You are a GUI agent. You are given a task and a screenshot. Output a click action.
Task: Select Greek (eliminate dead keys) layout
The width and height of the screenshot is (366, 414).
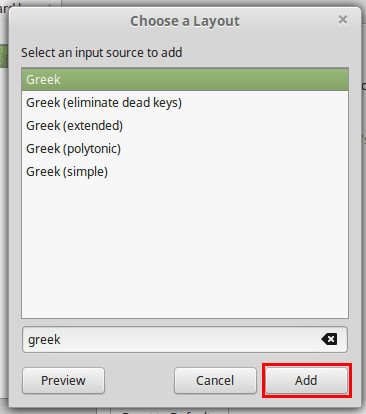(x=185, y=103)
